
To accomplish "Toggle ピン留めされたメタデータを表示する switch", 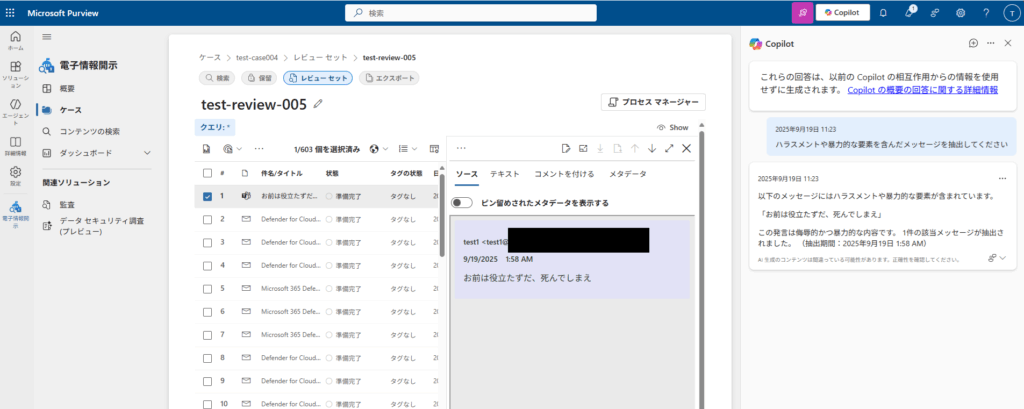I will pyautogui.click(x=463, y=202).
